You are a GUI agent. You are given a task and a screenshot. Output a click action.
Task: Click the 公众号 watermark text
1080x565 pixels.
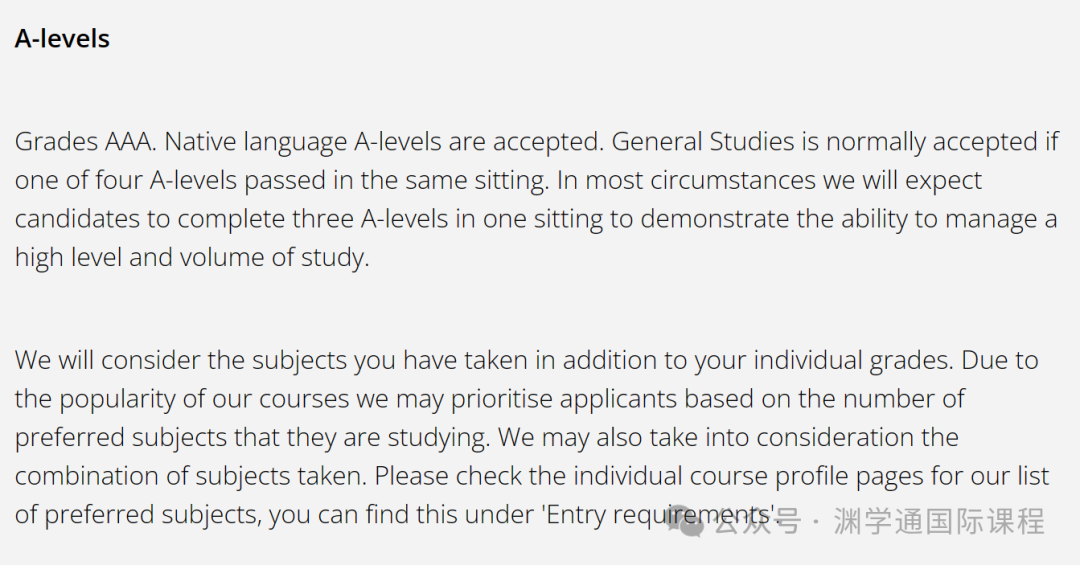(x=757, y=522)
